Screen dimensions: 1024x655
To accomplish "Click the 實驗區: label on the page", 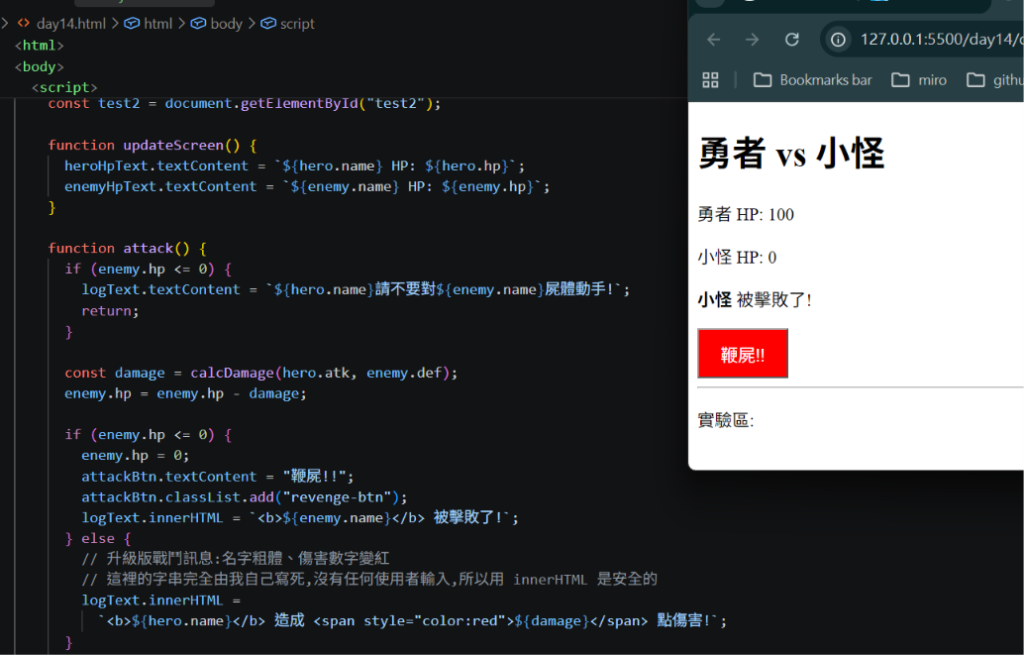I will click(726, 420).
